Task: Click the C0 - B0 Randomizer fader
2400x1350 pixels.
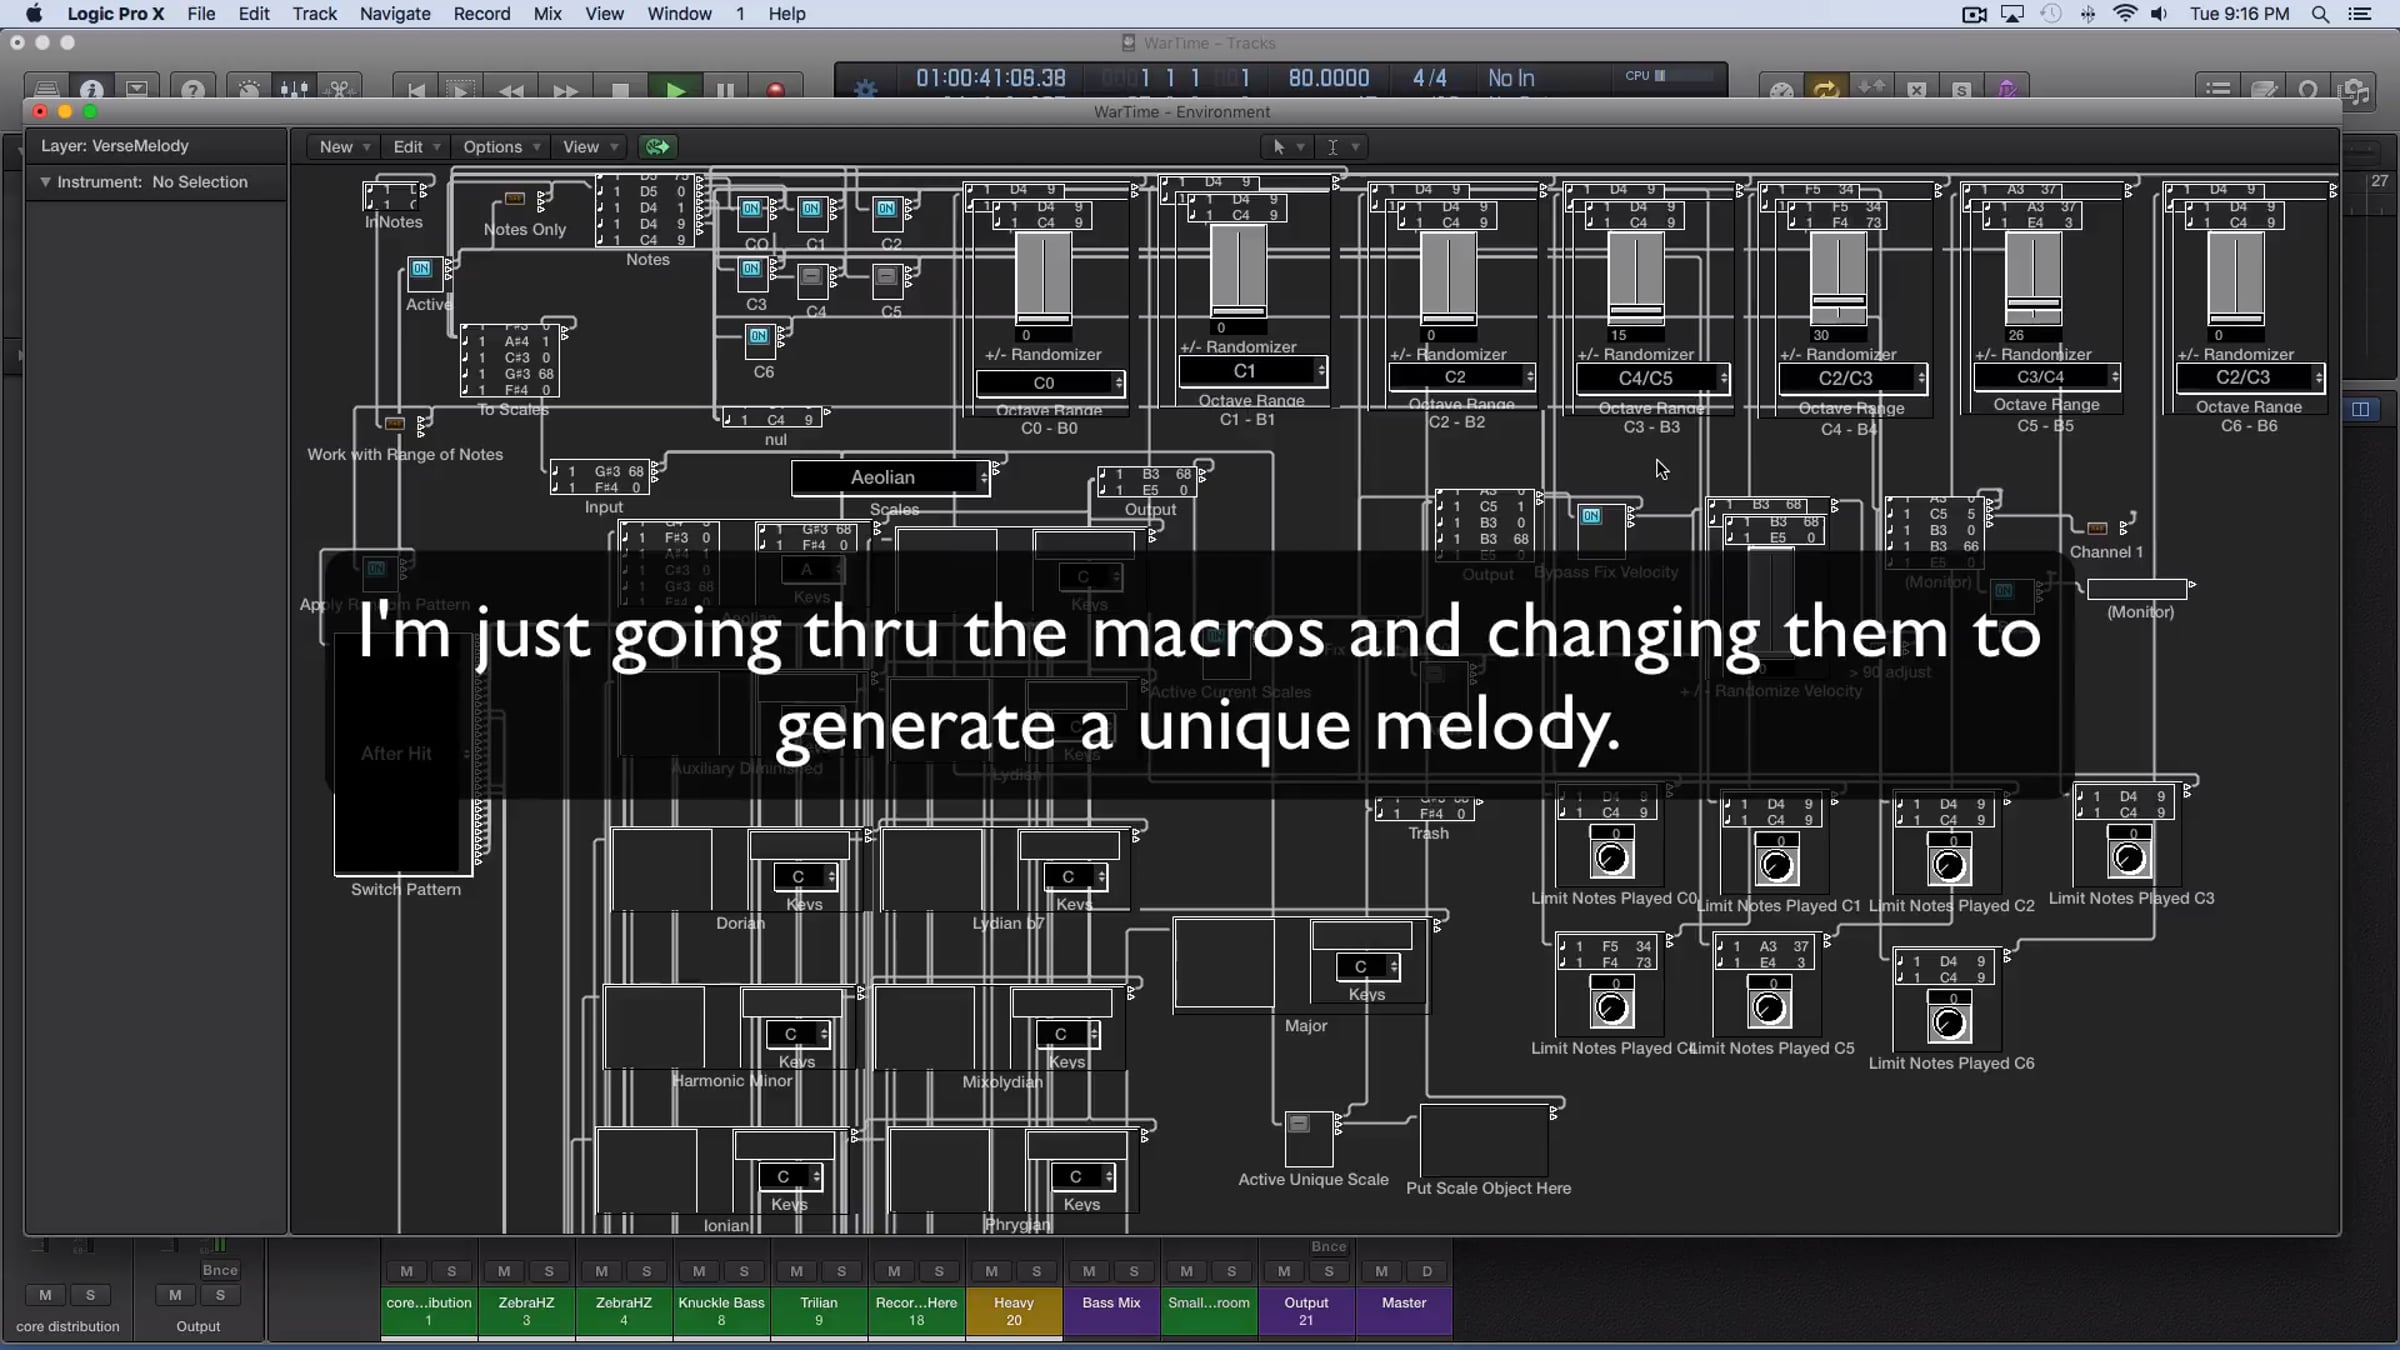Action: tap(1044, 278)
